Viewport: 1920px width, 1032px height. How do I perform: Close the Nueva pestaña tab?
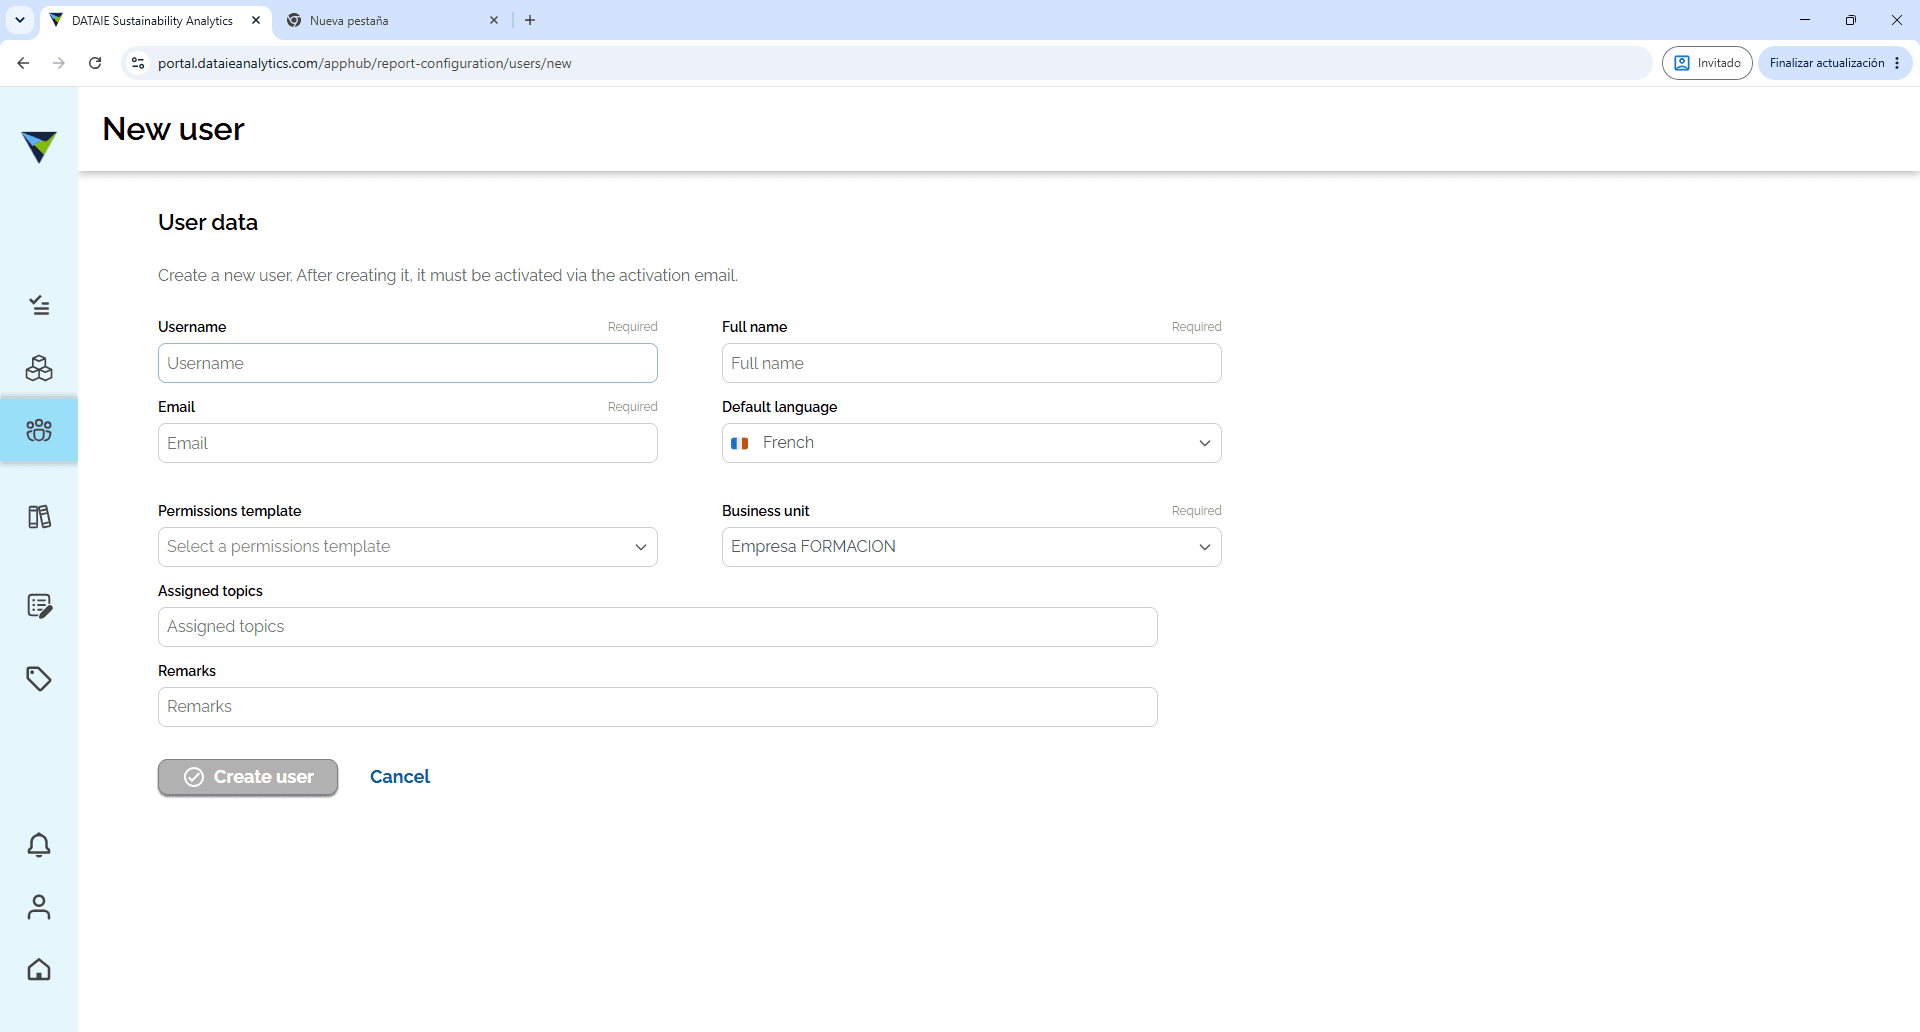pyautogui.click(x=494, y=20)
